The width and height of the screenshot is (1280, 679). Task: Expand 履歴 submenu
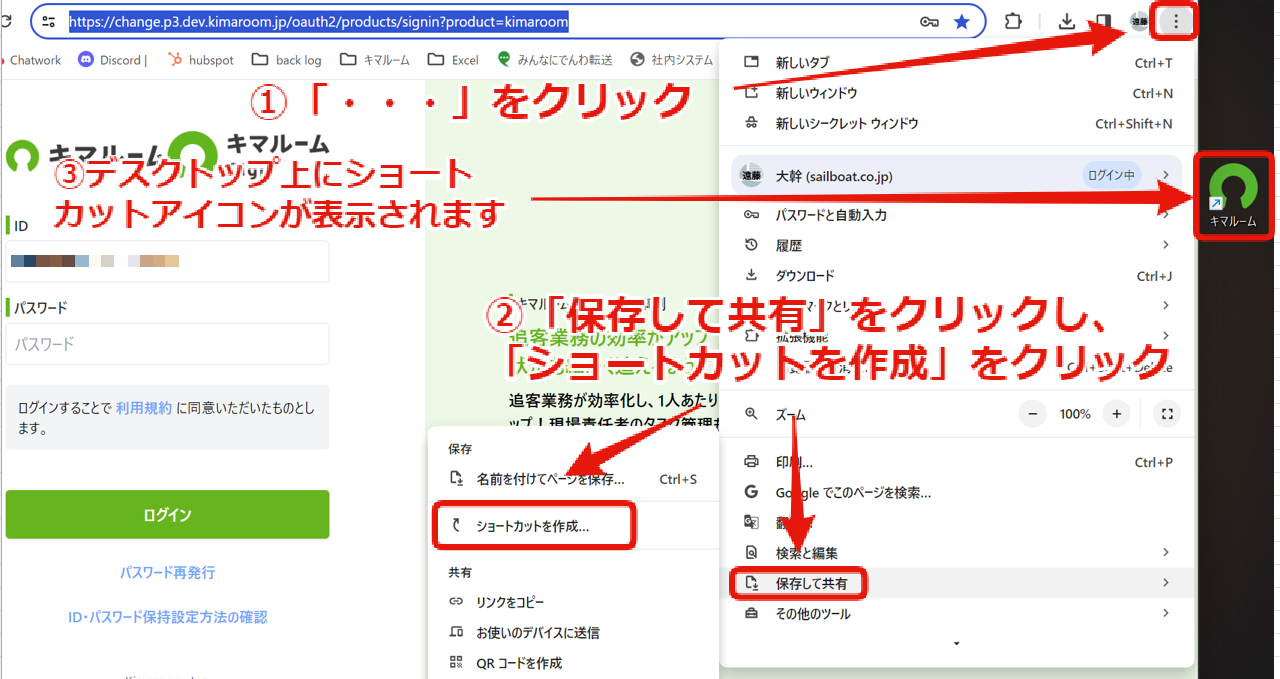957,245
